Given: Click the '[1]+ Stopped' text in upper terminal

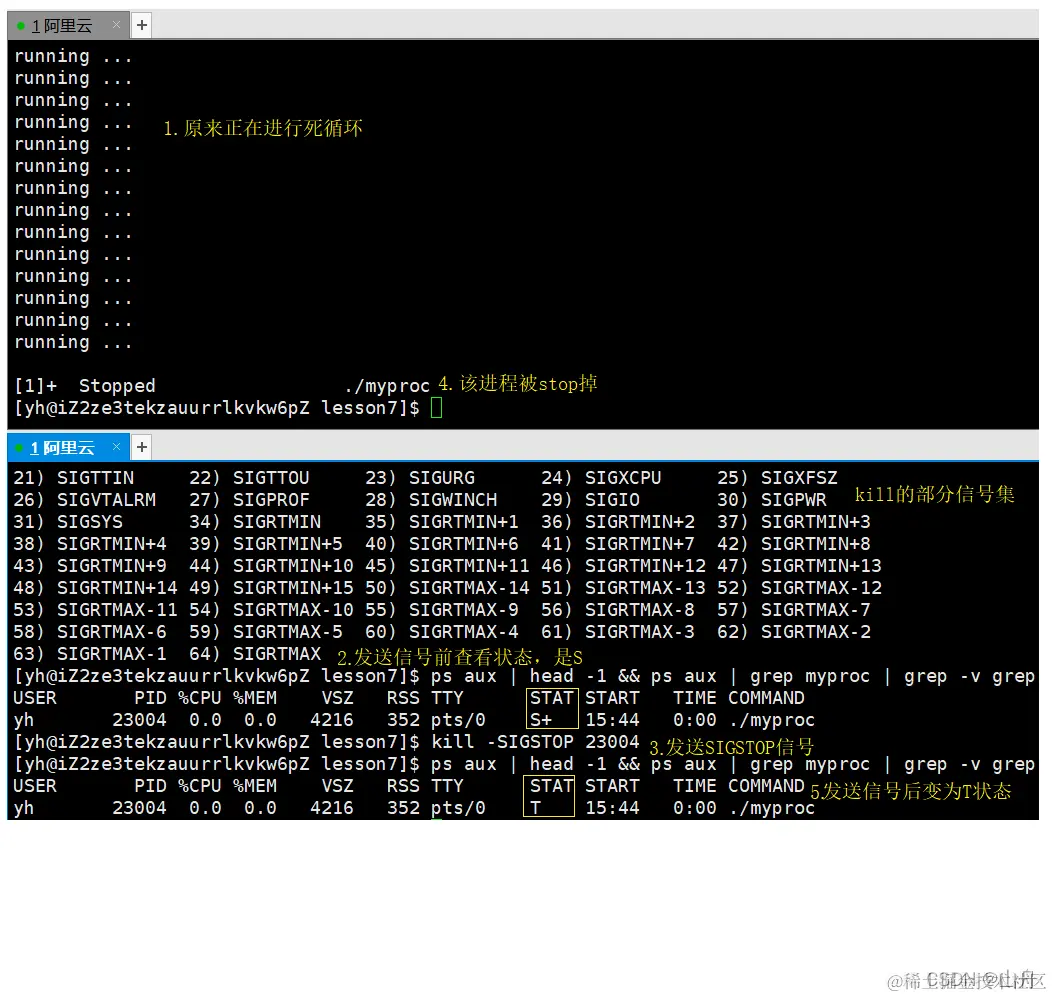Looking at the screenshot, I should (85, 385).
